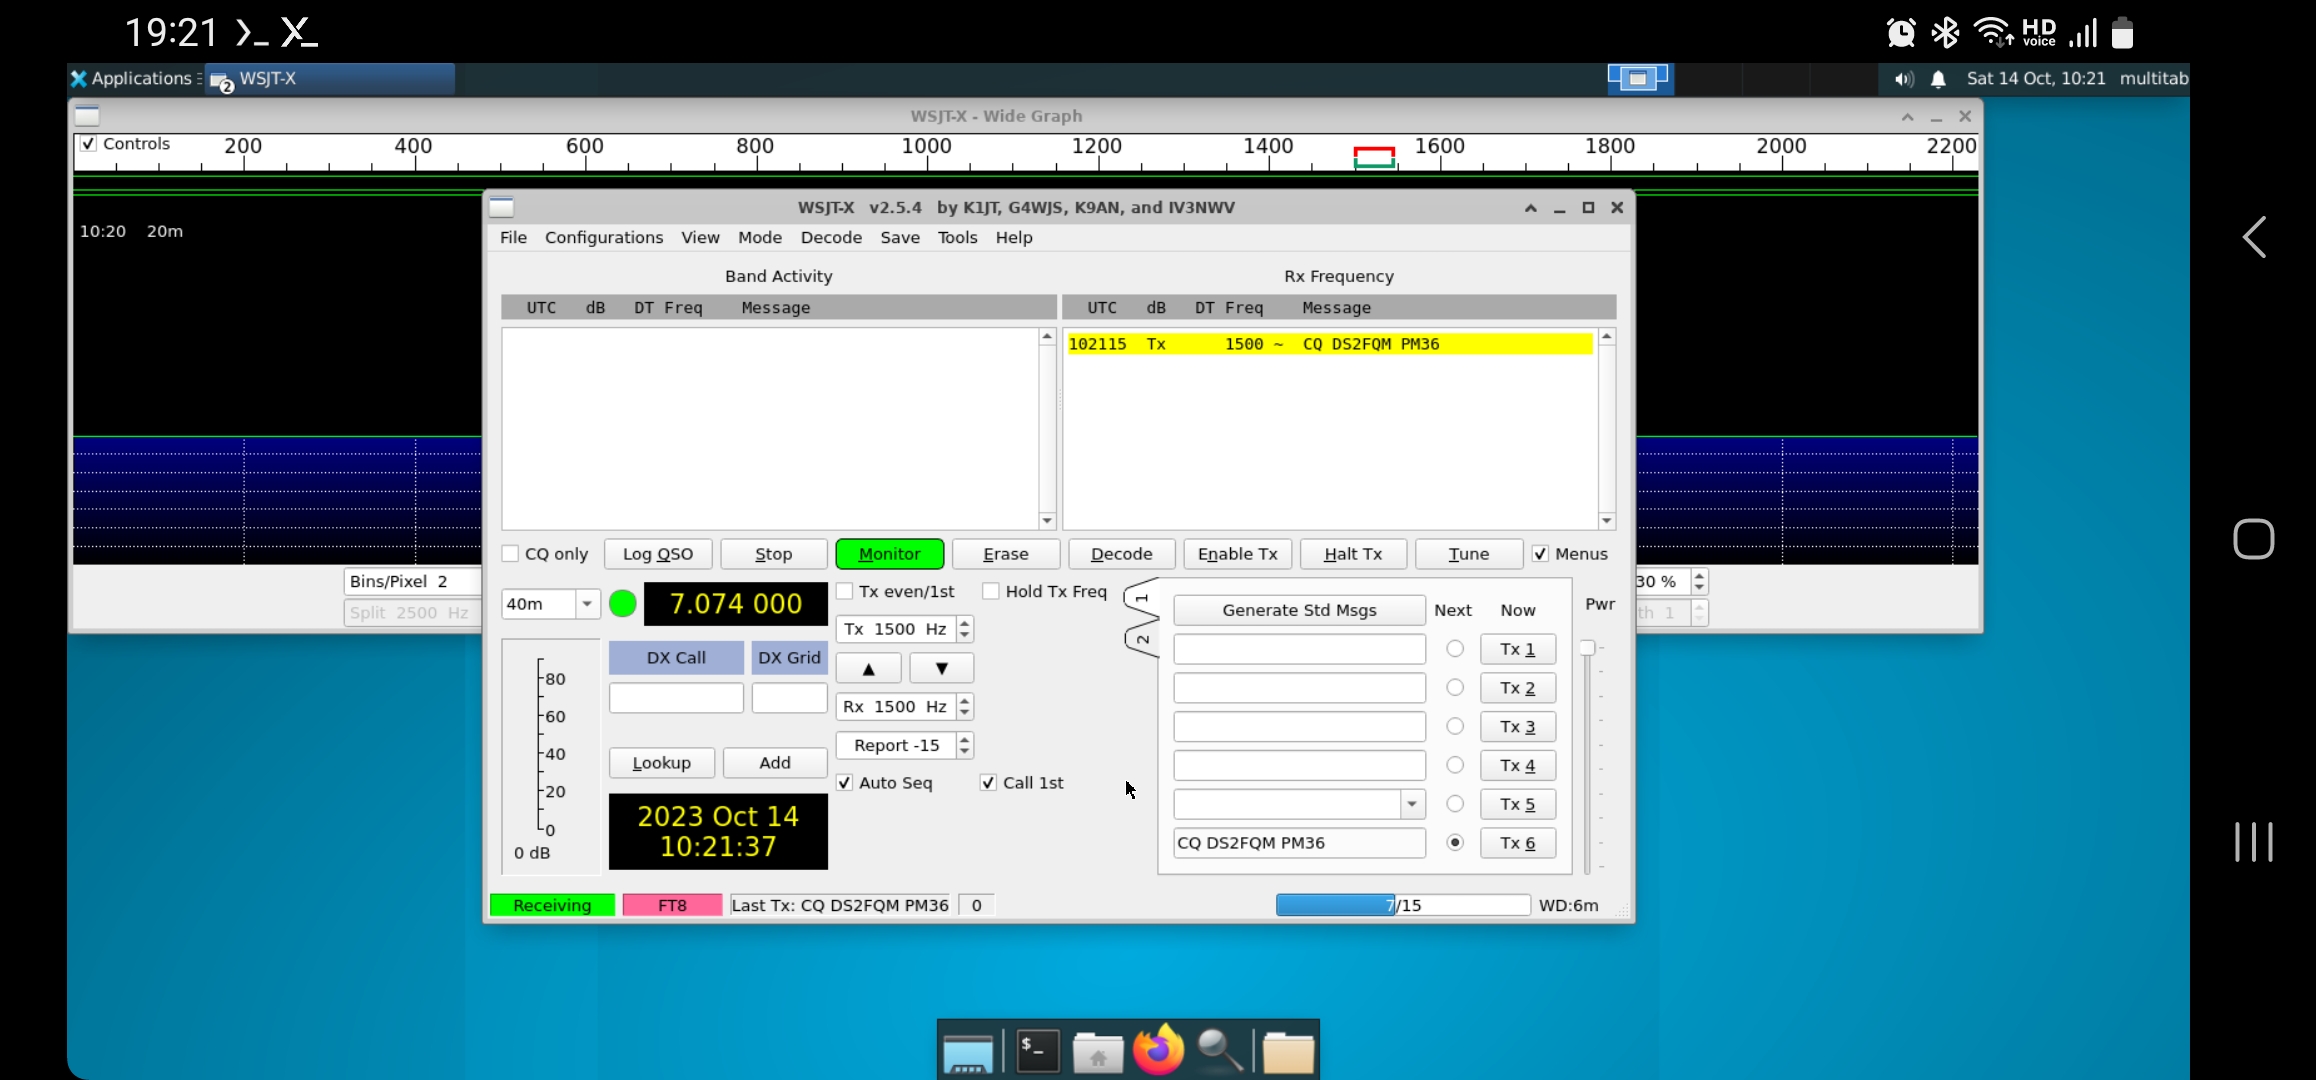Click the up arrow frequency button

tap(868, 668)
